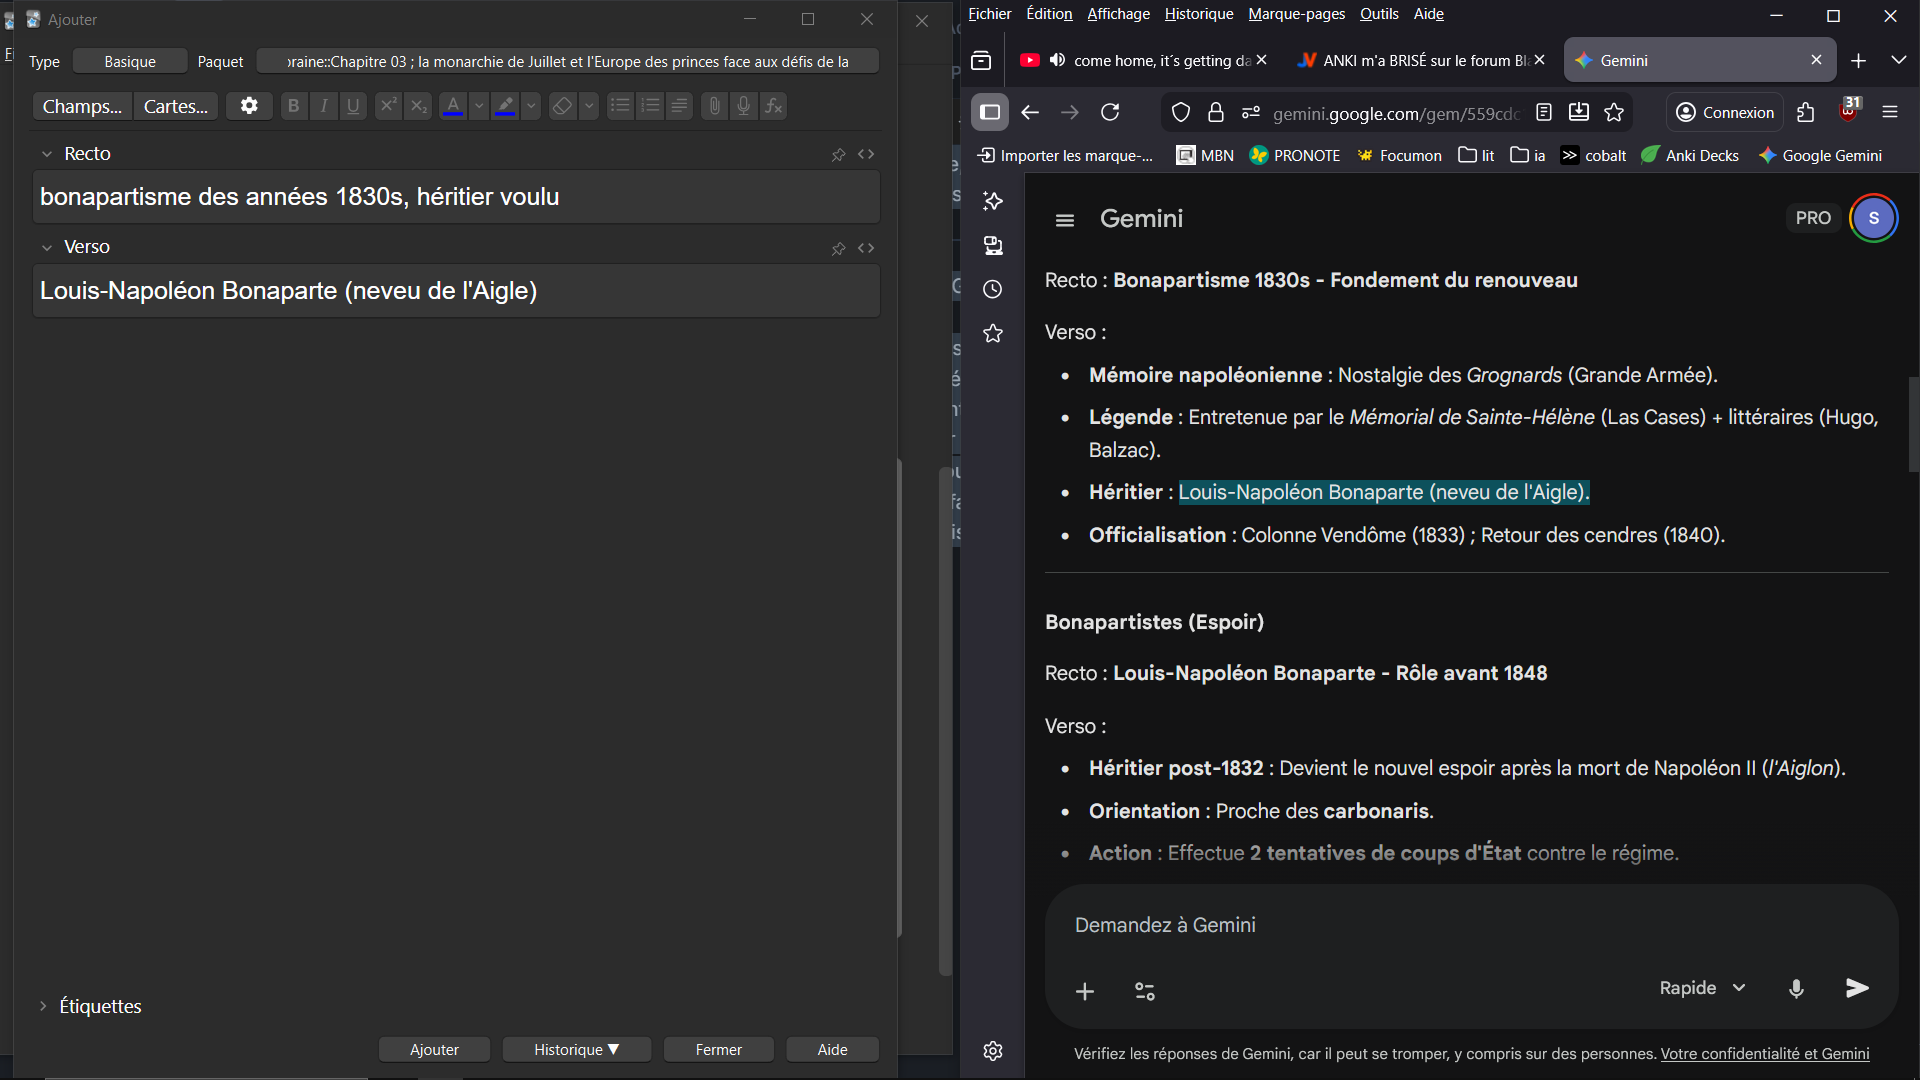Click the record audio microphone icon
This screenshot has height=1080, width=1920.
tap(743, 106)
